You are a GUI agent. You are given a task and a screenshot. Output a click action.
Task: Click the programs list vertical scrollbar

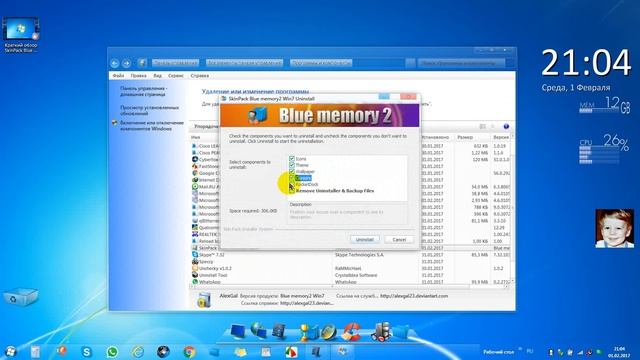[512, 208]
